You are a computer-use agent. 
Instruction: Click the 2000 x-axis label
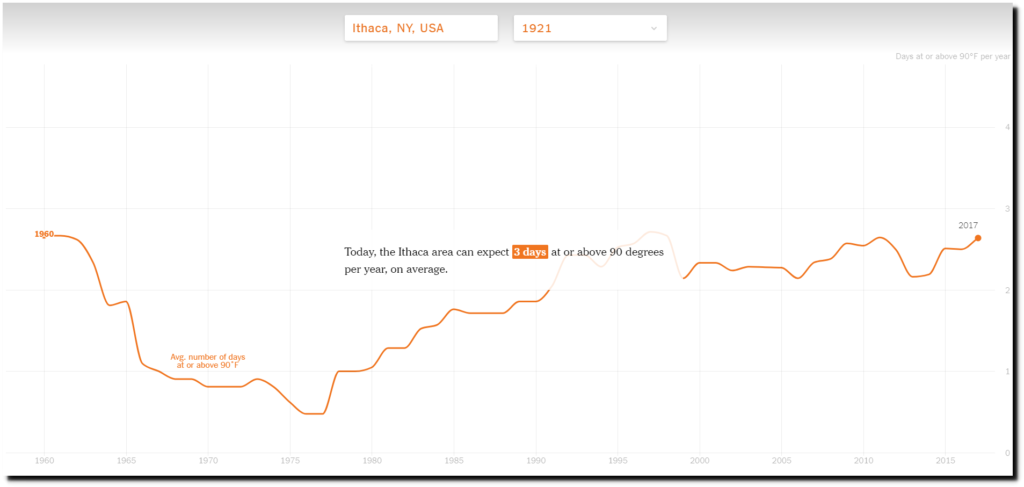tap(699, 461)
